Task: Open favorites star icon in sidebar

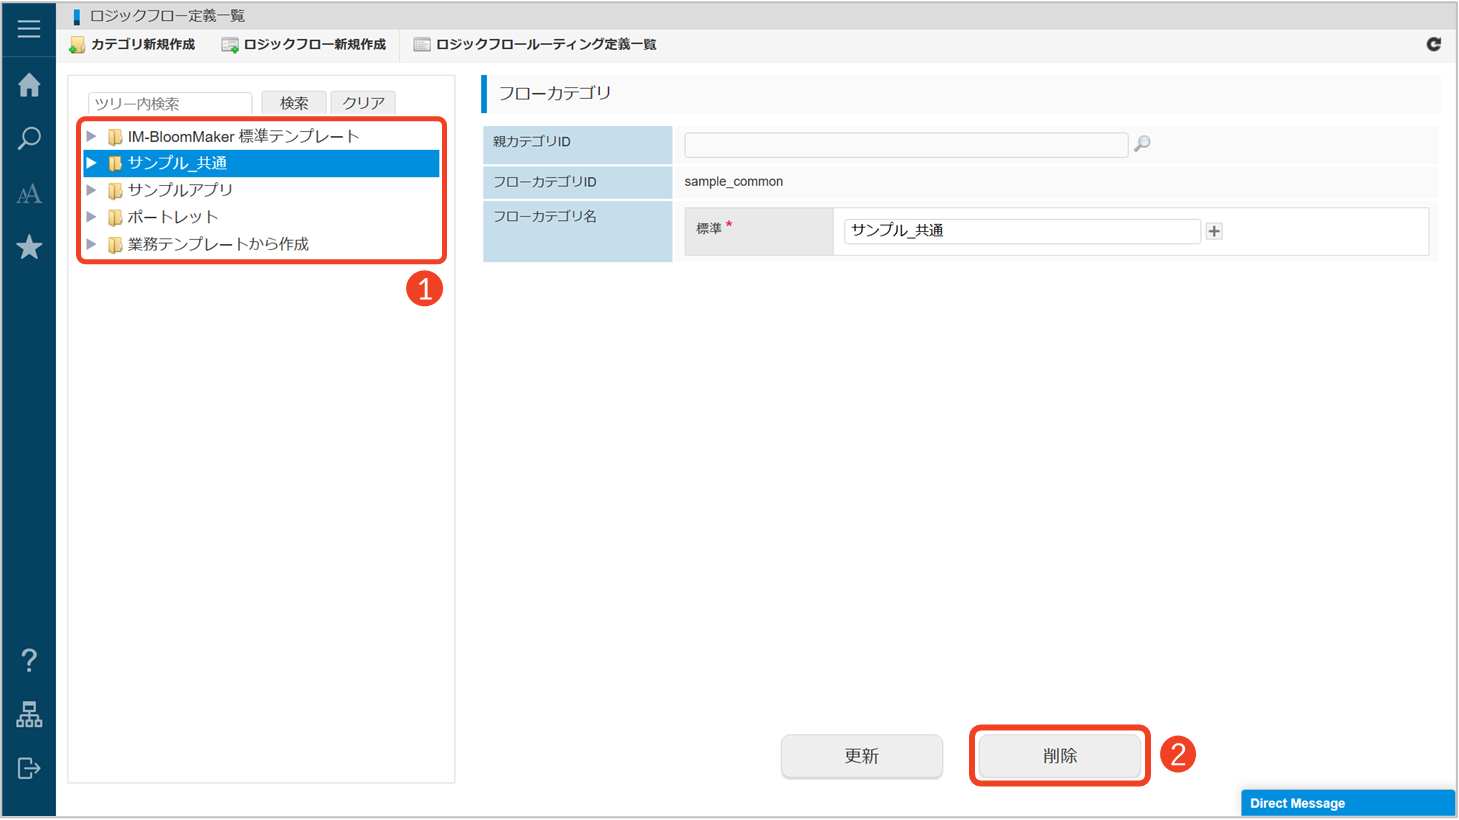Action: click(x=29, y=247)
